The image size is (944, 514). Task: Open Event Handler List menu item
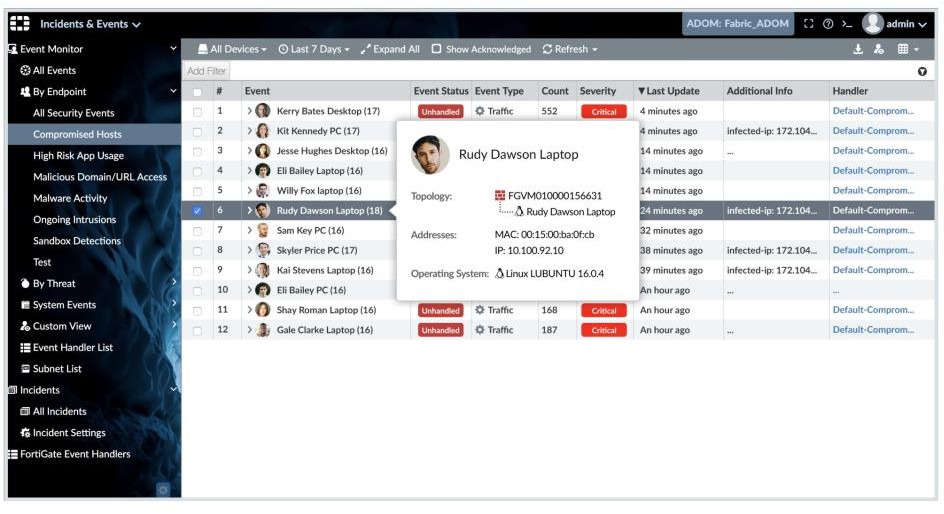click(72, 347)
